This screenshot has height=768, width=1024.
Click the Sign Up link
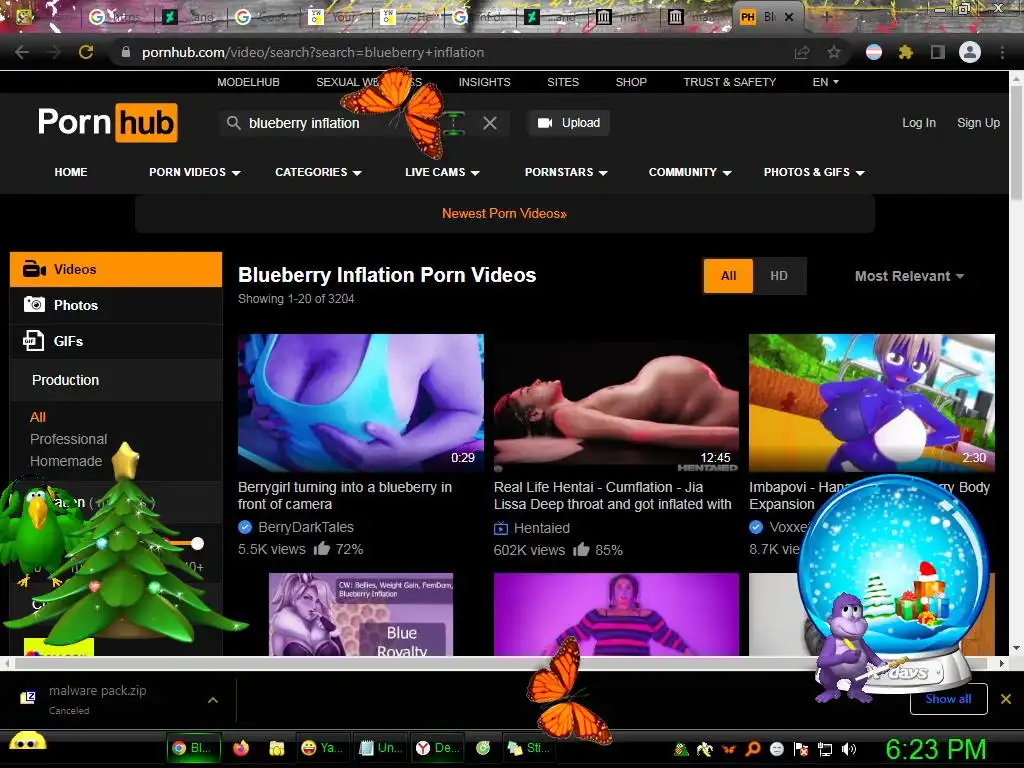(978, 123)
